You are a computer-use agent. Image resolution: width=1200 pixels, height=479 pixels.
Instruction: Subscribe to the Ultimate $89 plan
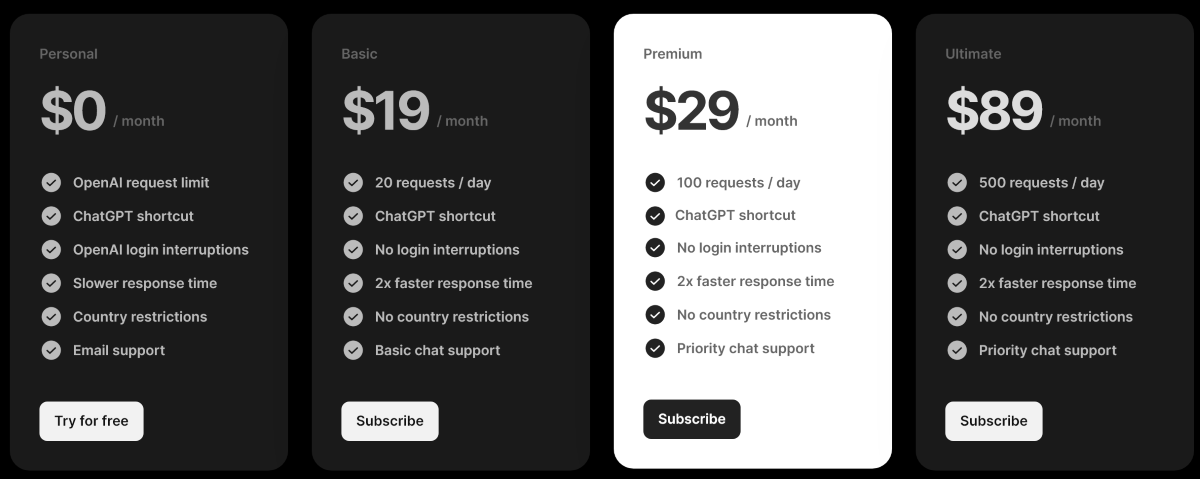(x=994, y=421)
